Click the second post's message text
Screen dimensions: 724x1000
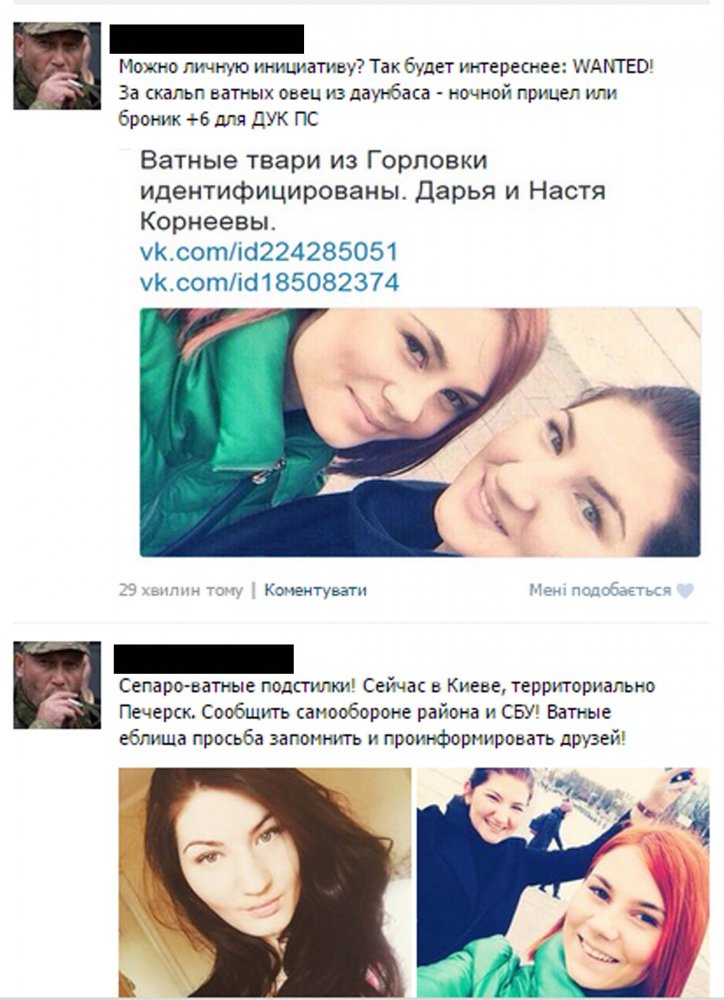coord(387,712)
